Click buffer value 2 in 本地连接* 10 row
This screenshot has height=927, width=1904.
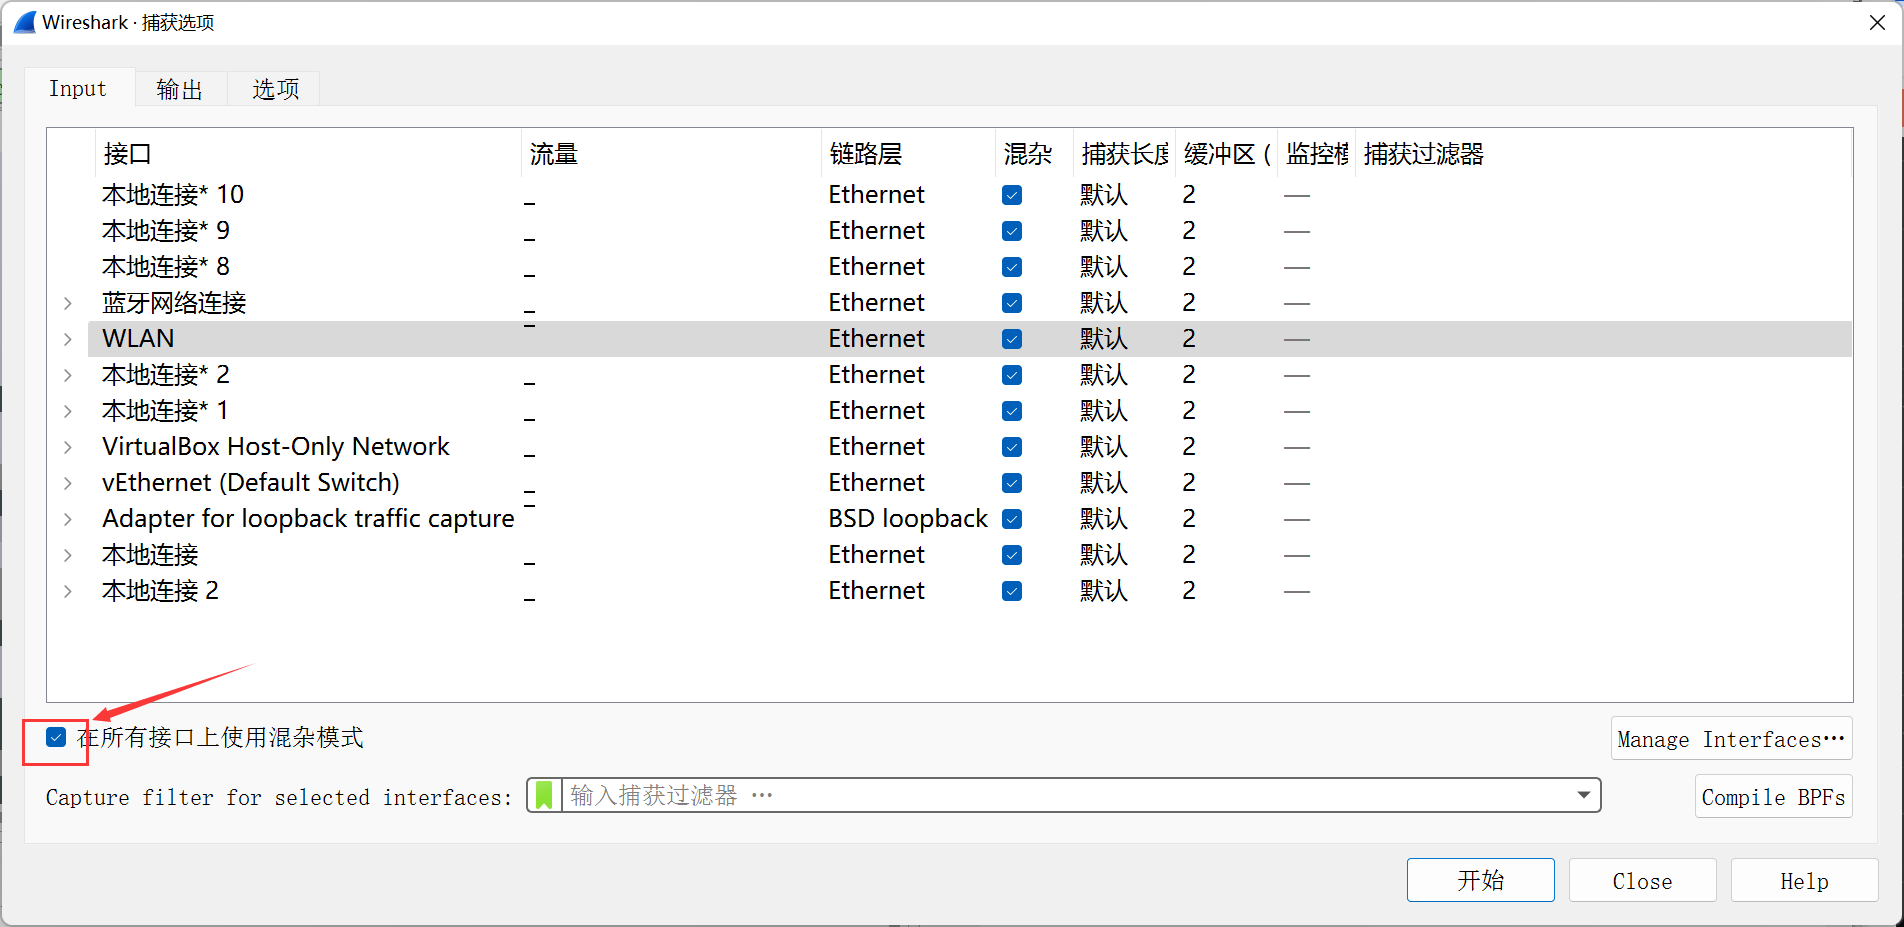[x=1189, y=194]
